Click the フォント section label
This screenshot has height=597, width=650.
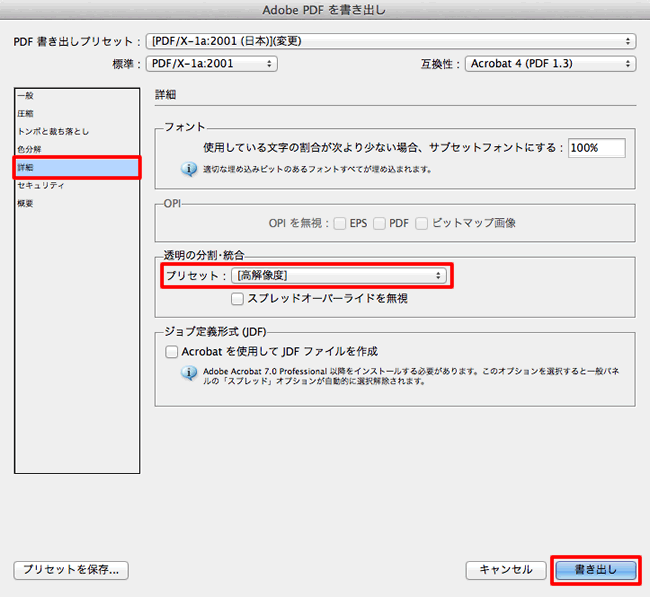[x=184, y=127]
